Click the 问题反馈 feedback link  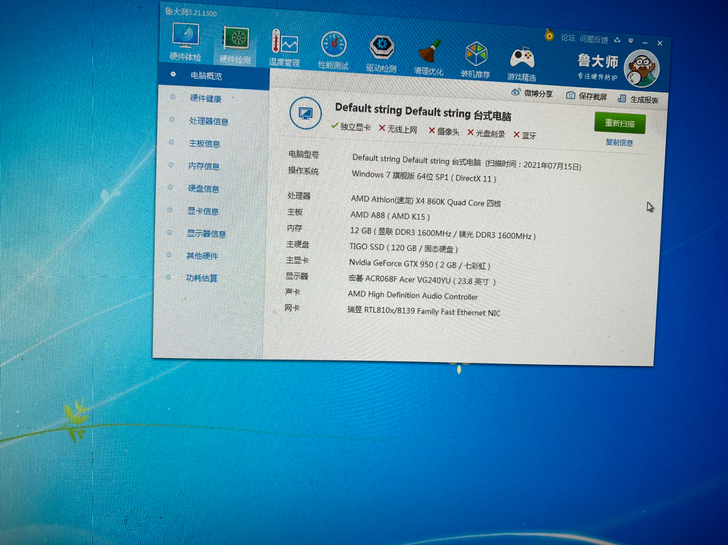coord(594,39)
